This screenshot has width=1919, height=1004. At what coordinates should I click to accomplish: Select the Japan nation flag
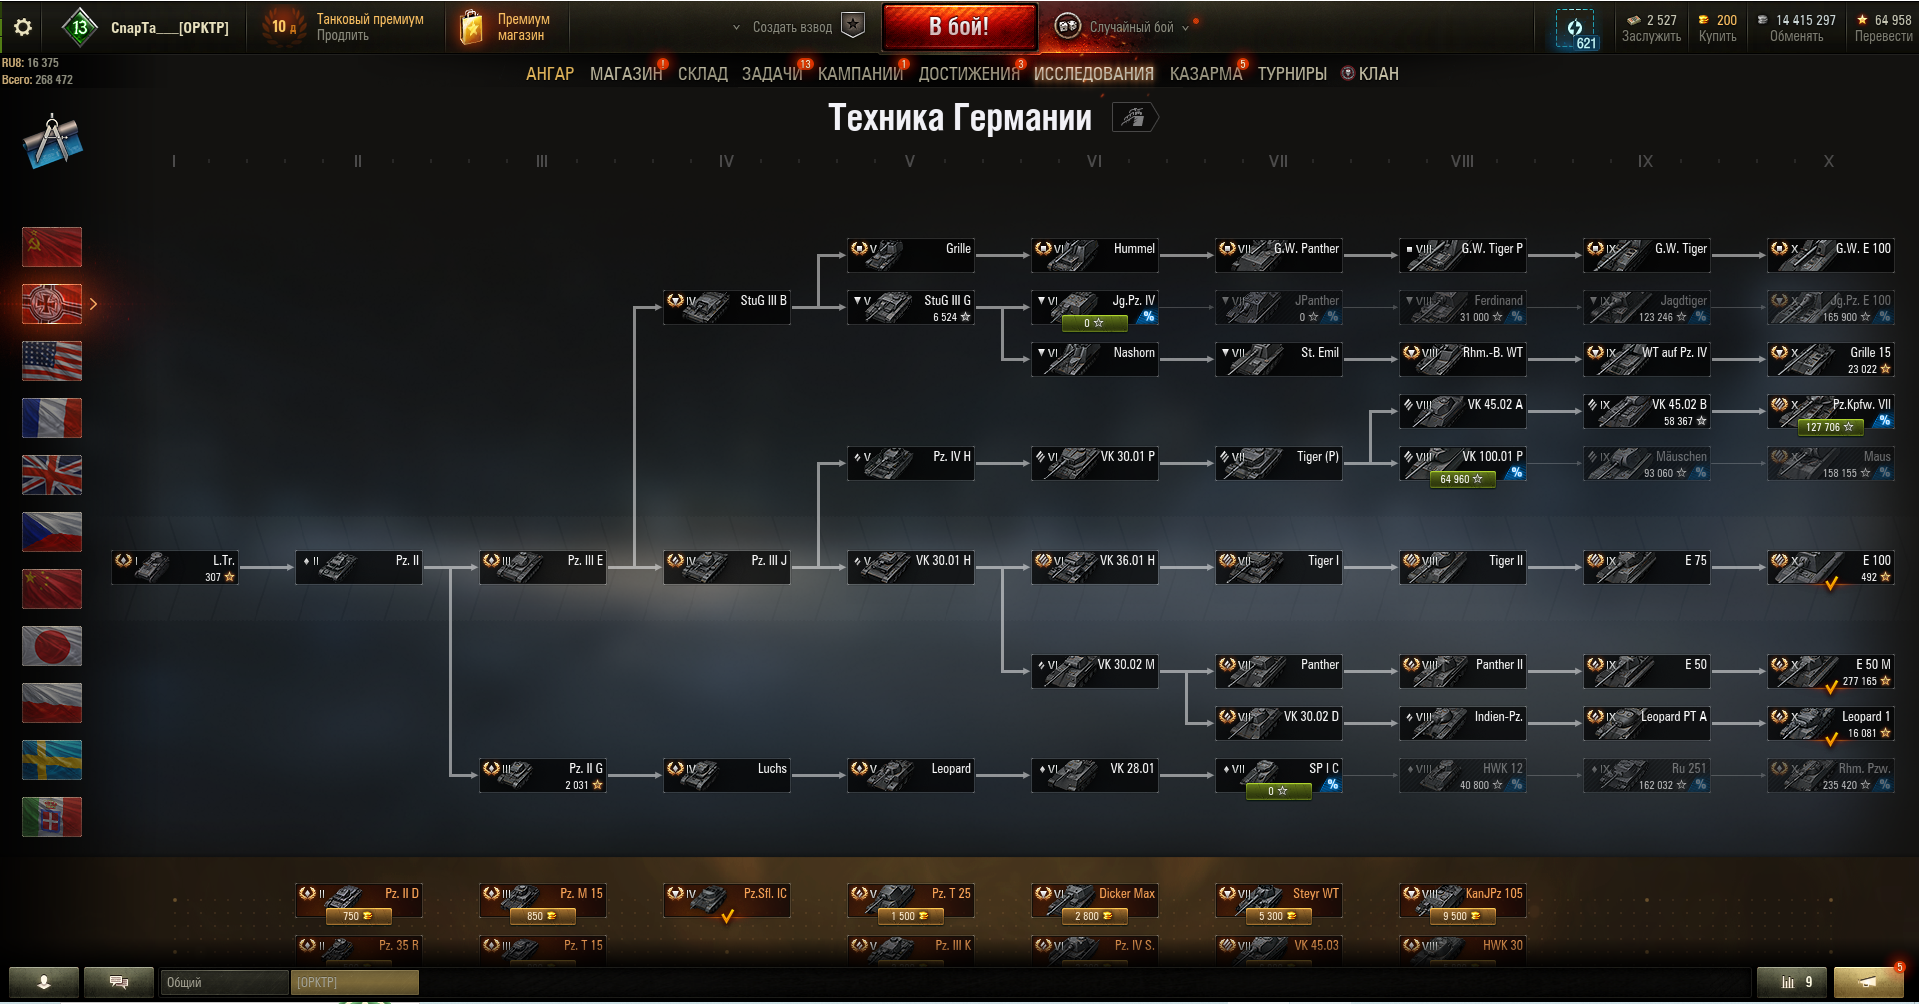(x=52, y=646)
